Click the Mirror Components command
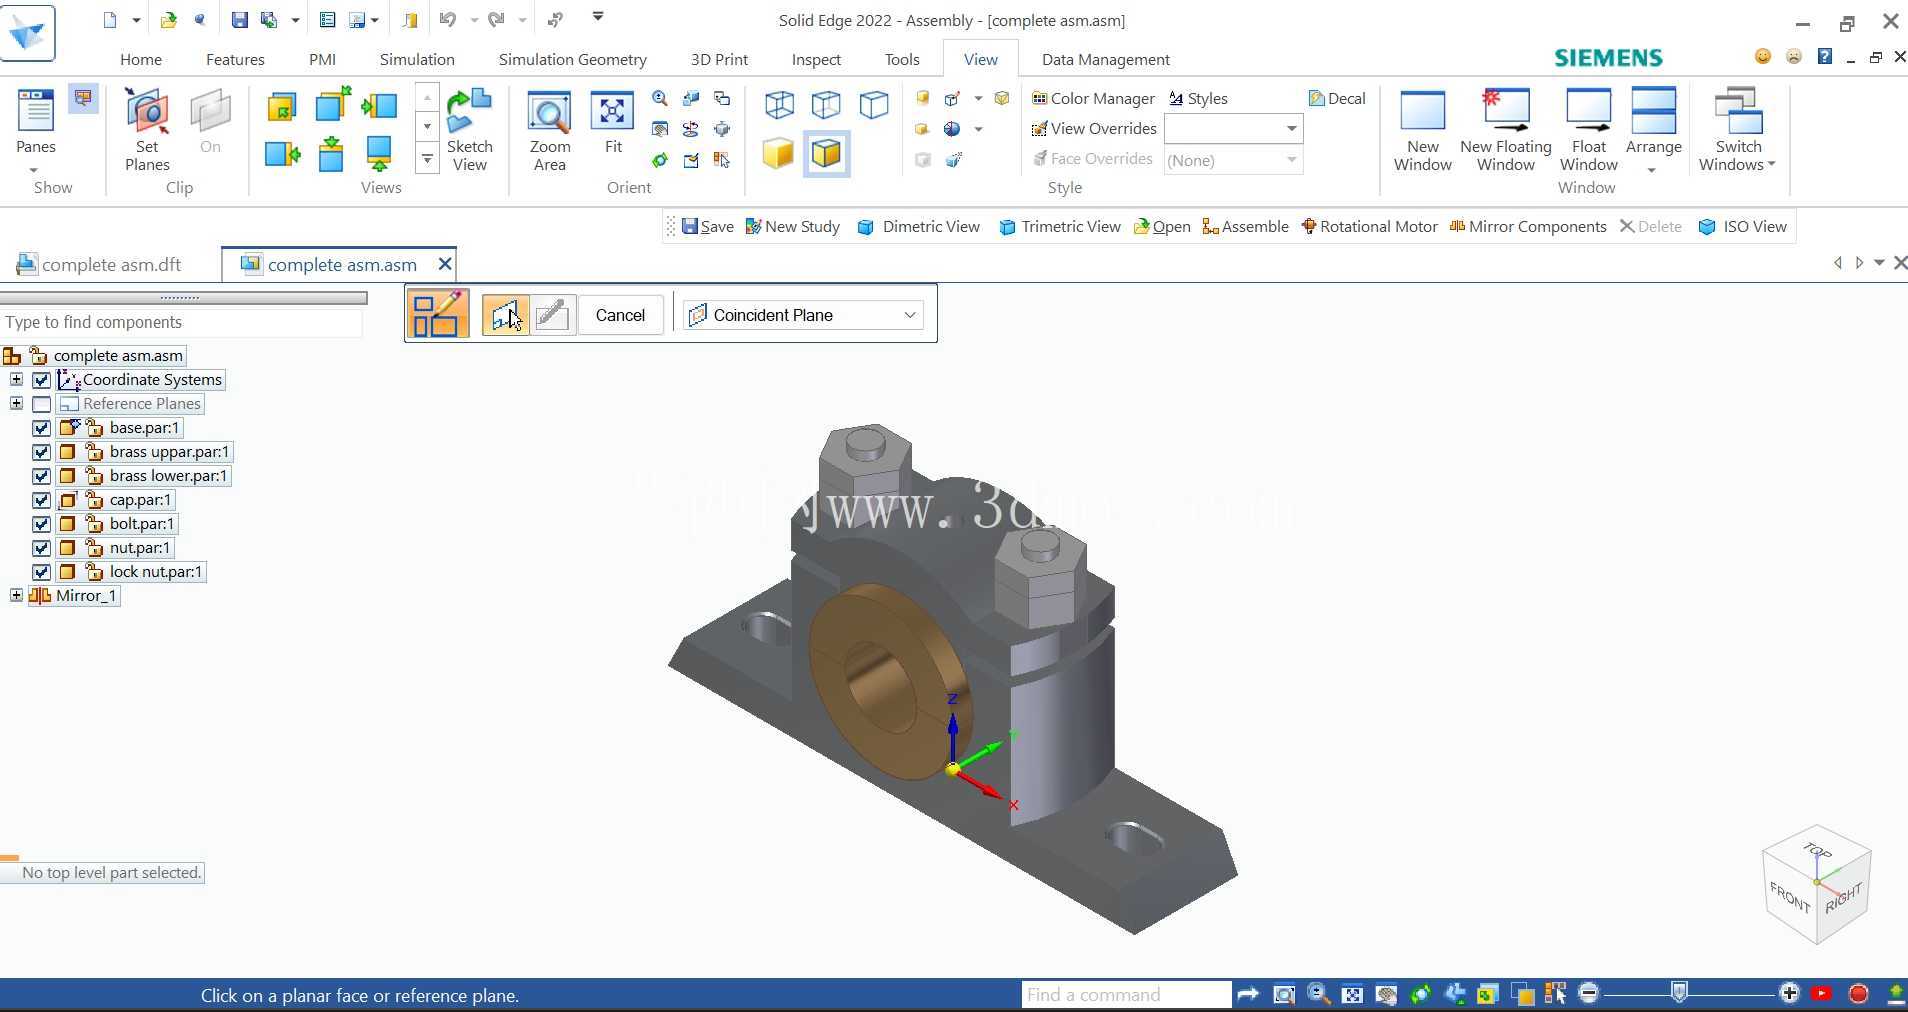Viewport: 1908px width, 1012px height. pos(1528,226)
